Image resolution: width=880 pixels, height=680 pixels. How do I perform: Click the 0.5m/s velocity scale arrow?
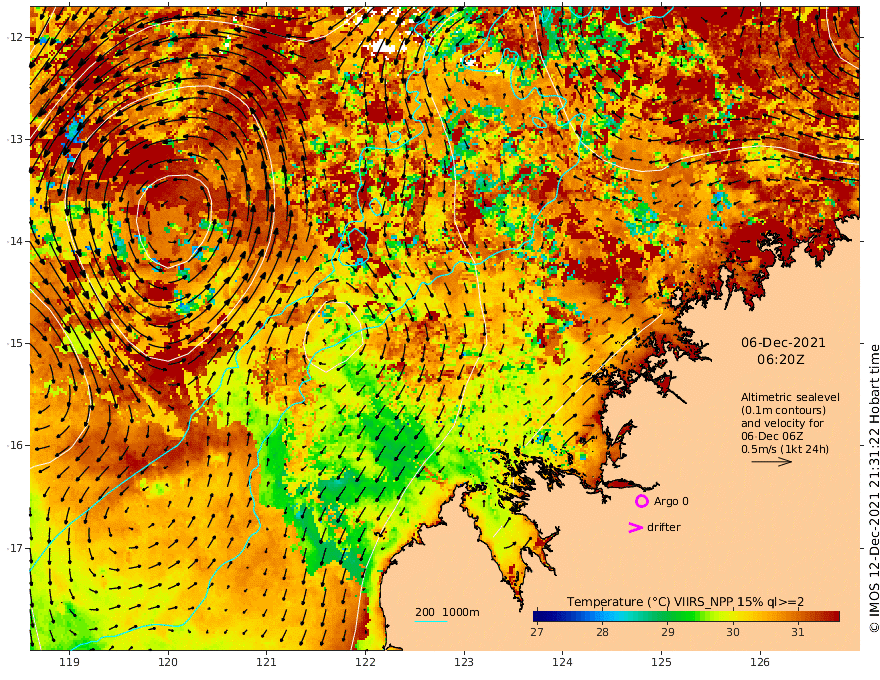[x=772, y=462]
